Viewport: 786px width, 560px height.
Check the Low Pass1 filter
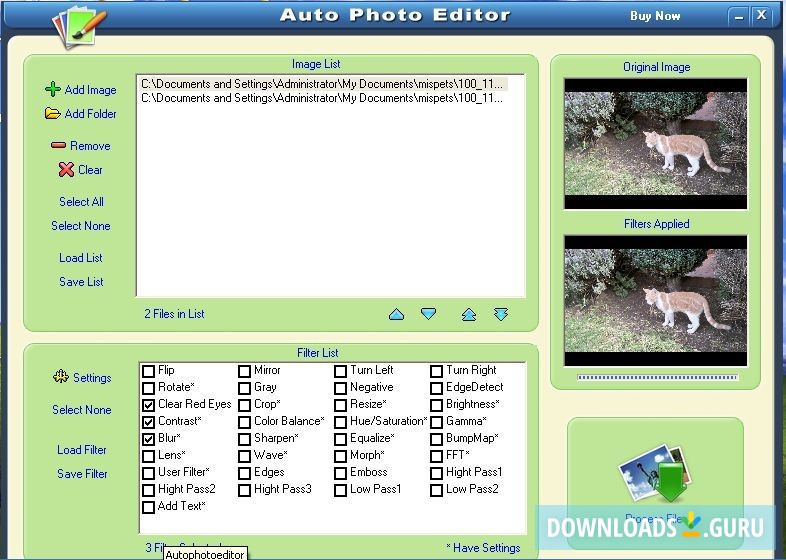pyautogui.click(x=340, y=490)
